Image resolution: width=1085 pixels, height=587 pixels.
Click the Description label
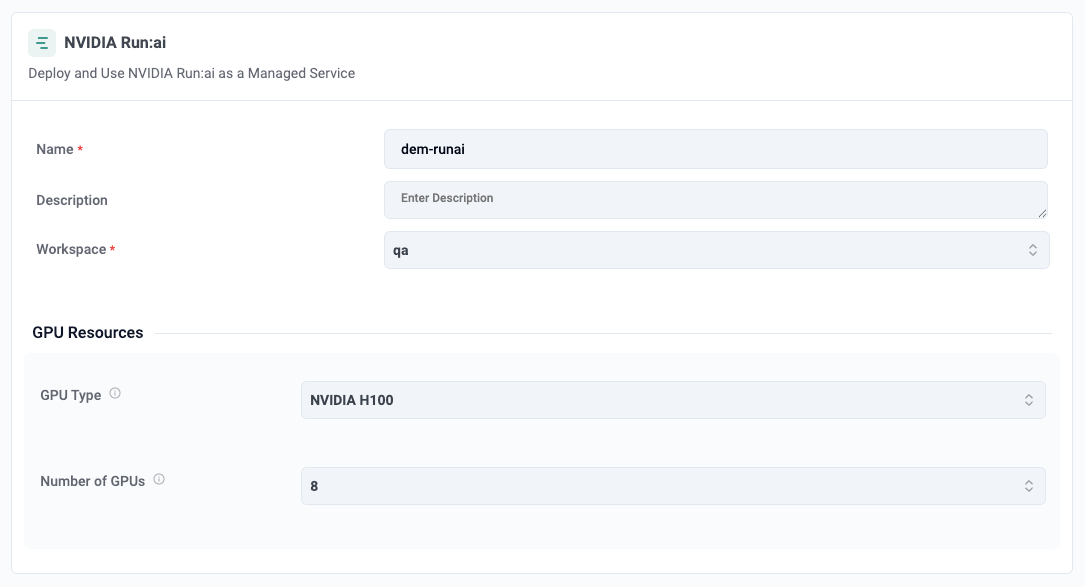72,200
